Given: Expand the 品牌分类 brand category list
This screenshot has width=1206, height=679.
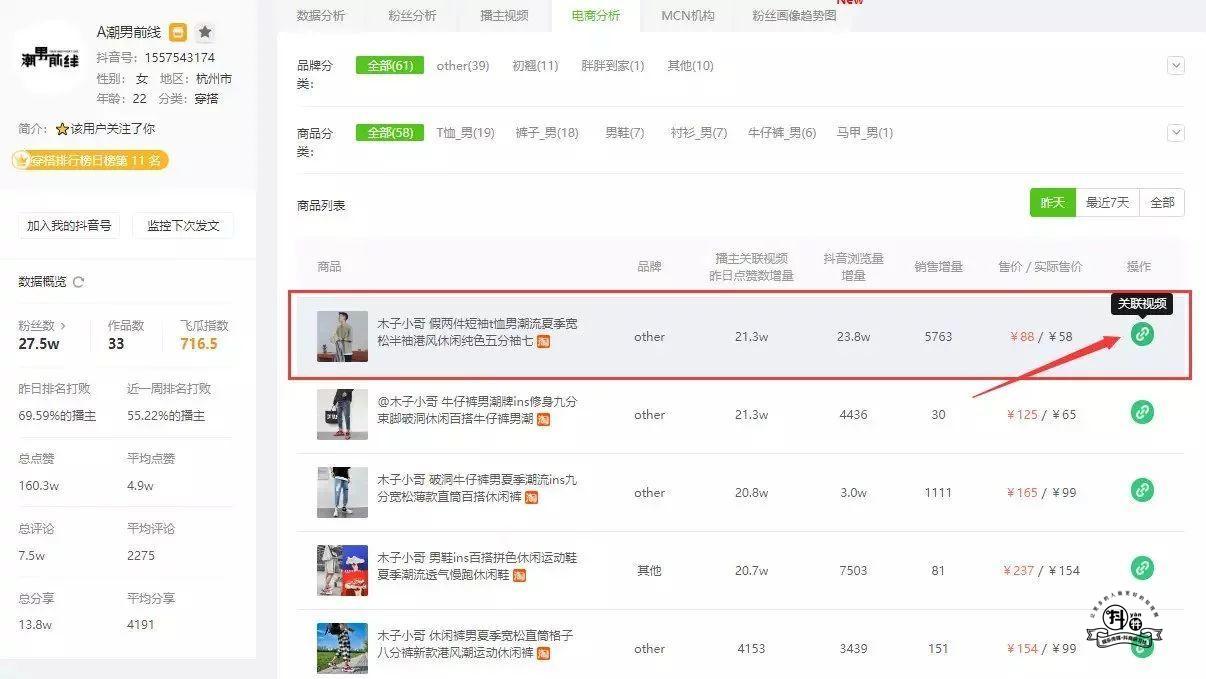Looking at the screenshot, I should [1176, 66].
